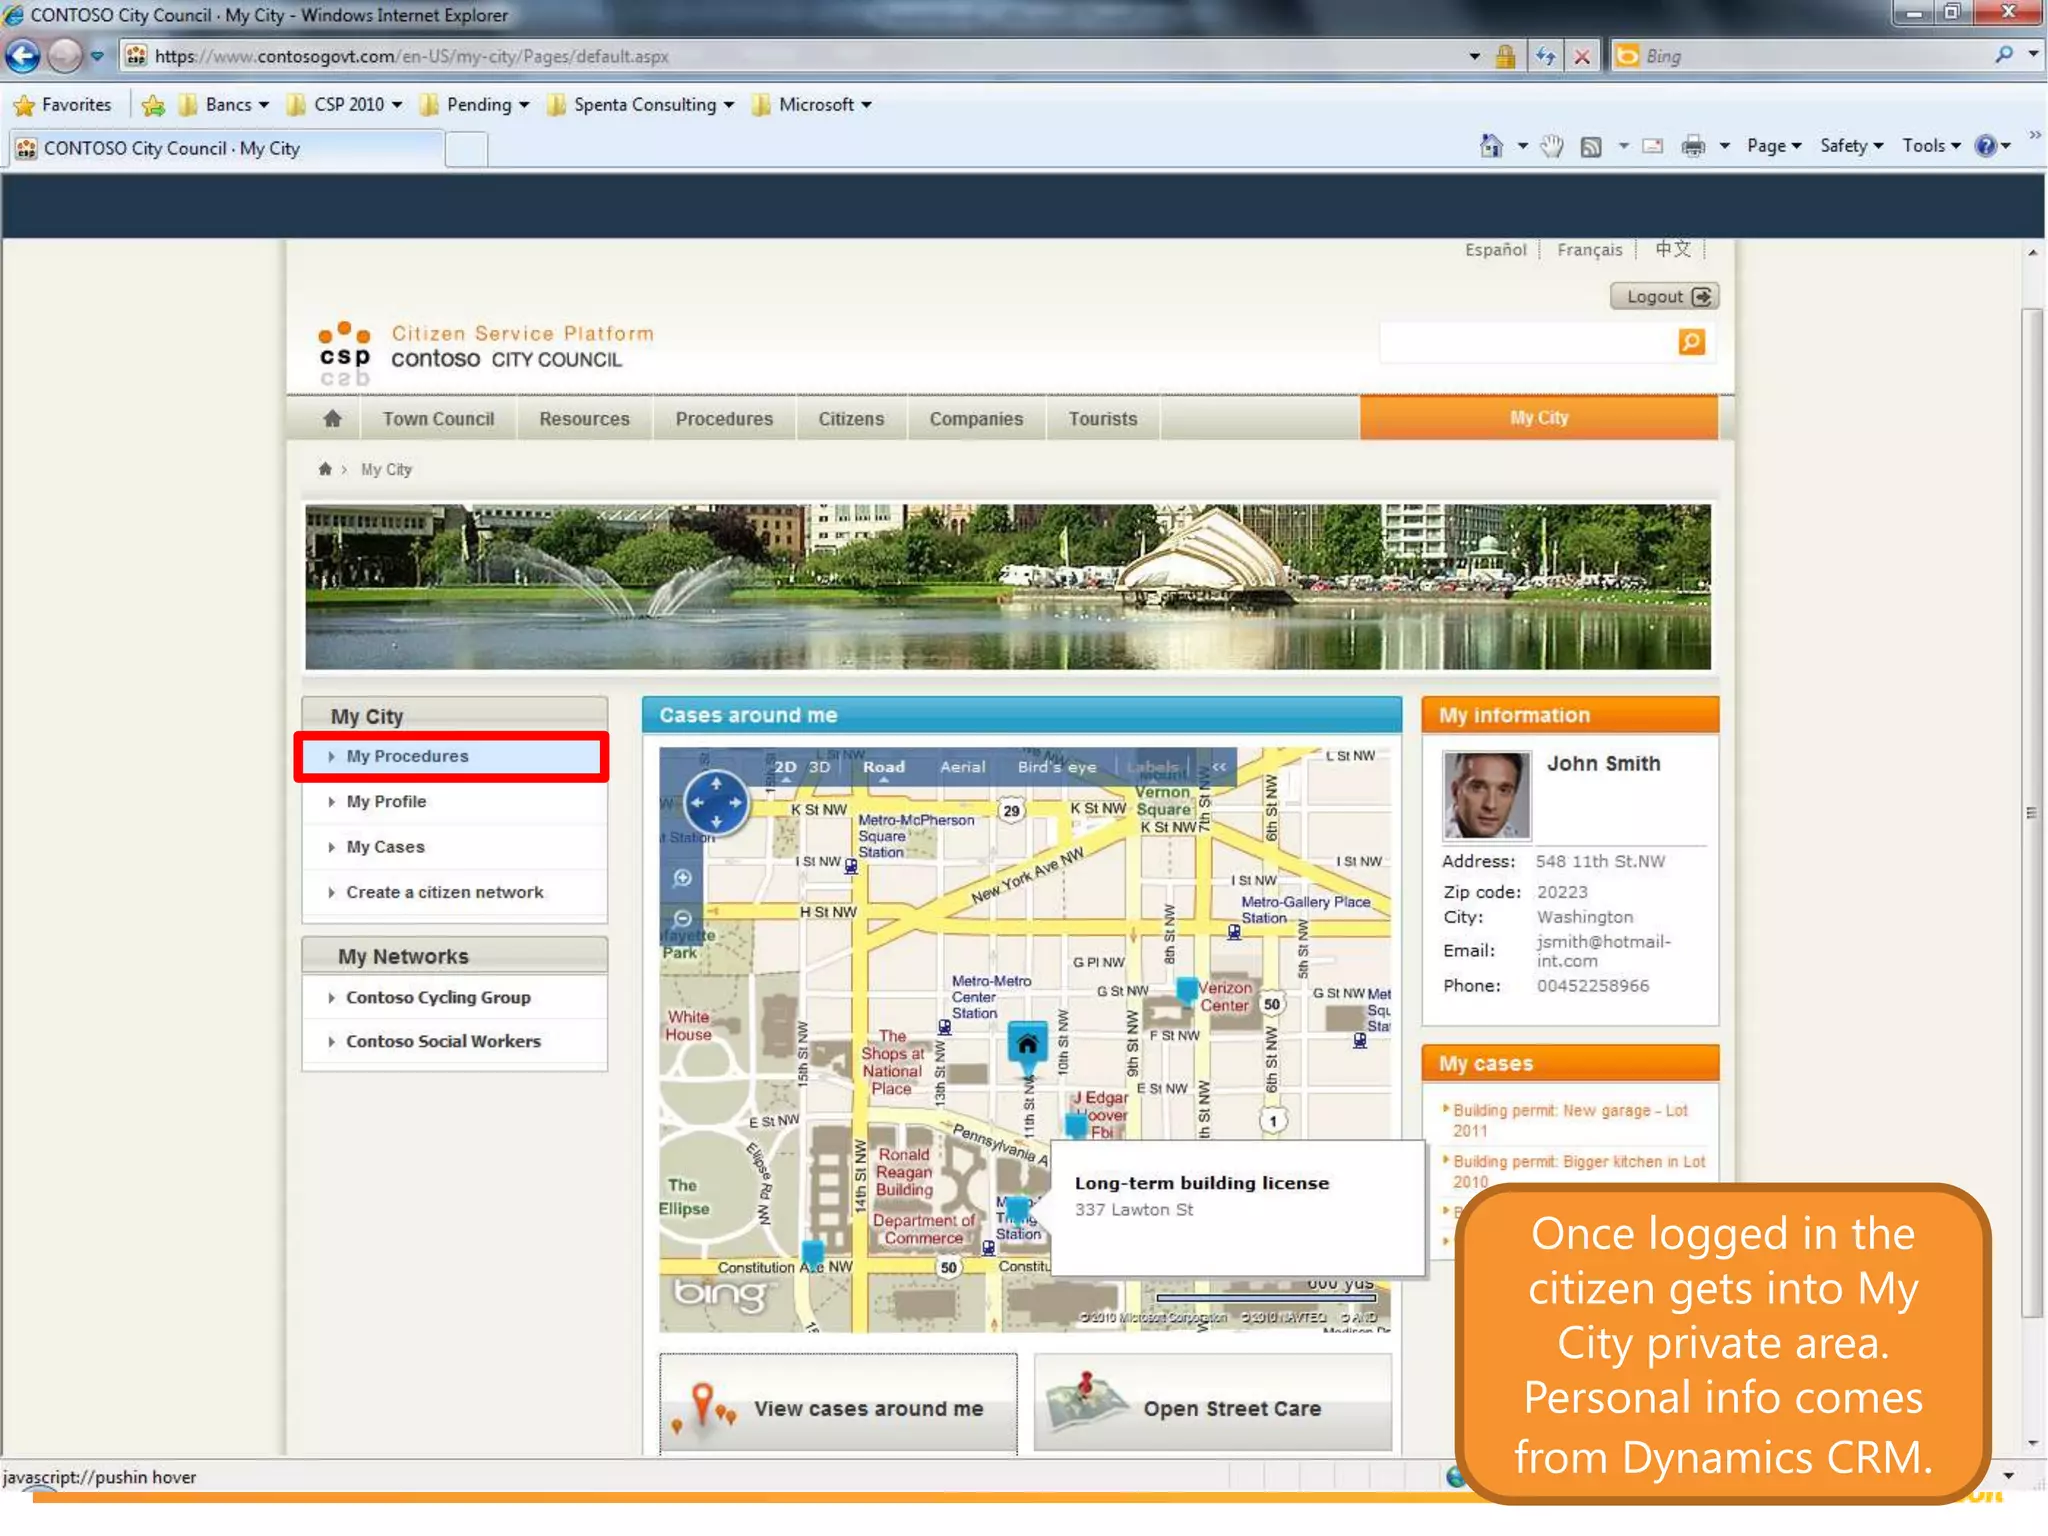
Task: Open the Microsoft favorites folder dropdown
Action: (812, 105)
